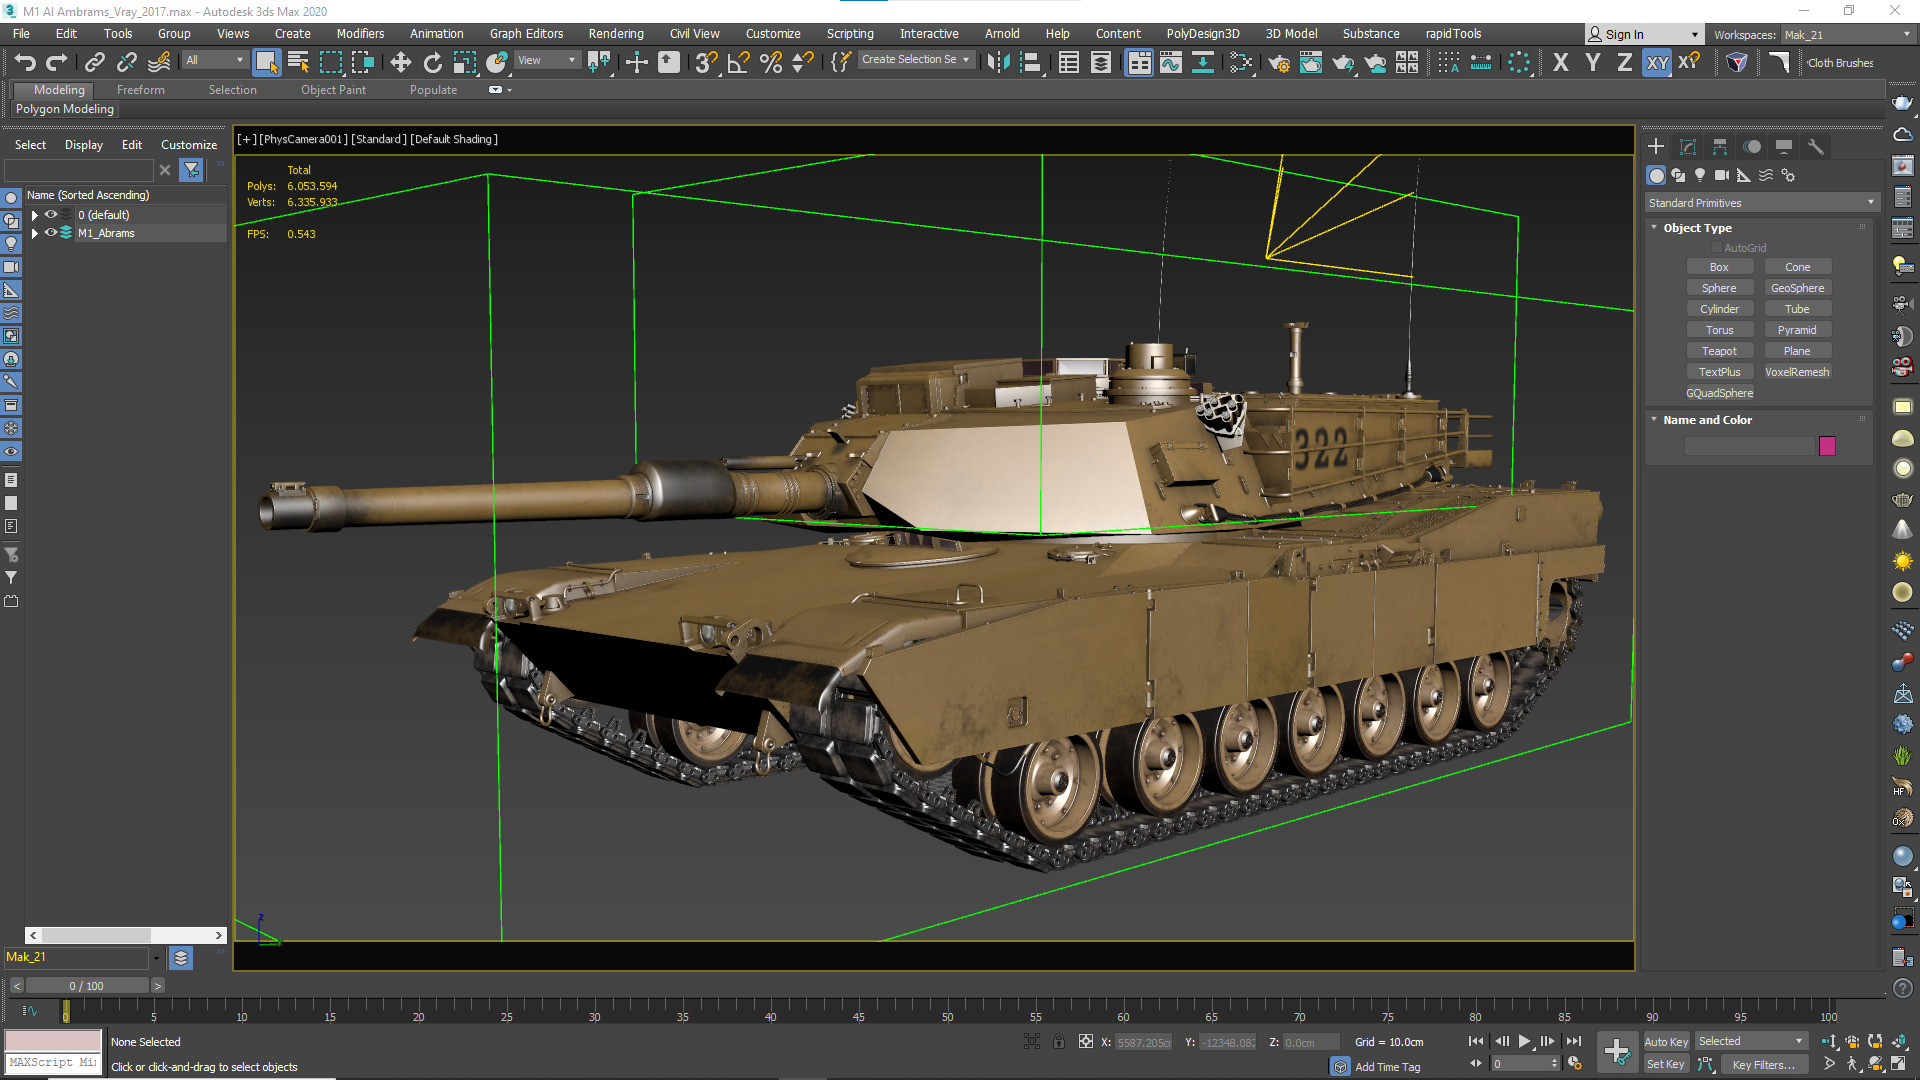Screen dimensions: 1920x1080
Task: Open the Rendering menu
Action: 616,34
